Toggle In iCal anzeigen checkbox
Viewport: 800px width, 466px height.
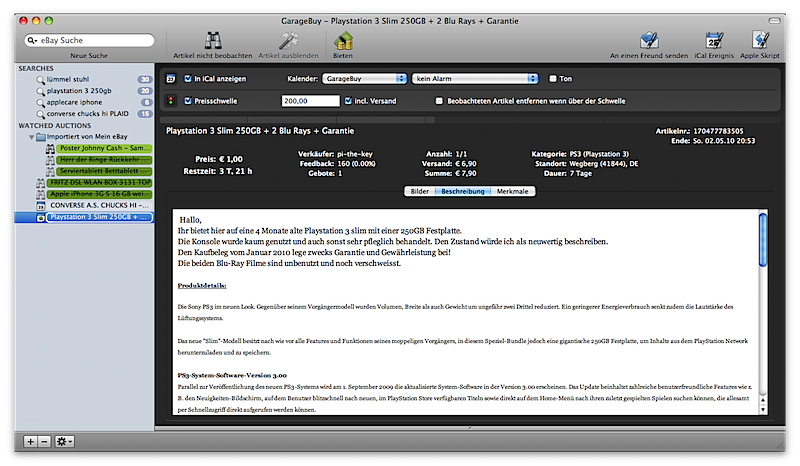pyautogui.click(x=188, y=79)
